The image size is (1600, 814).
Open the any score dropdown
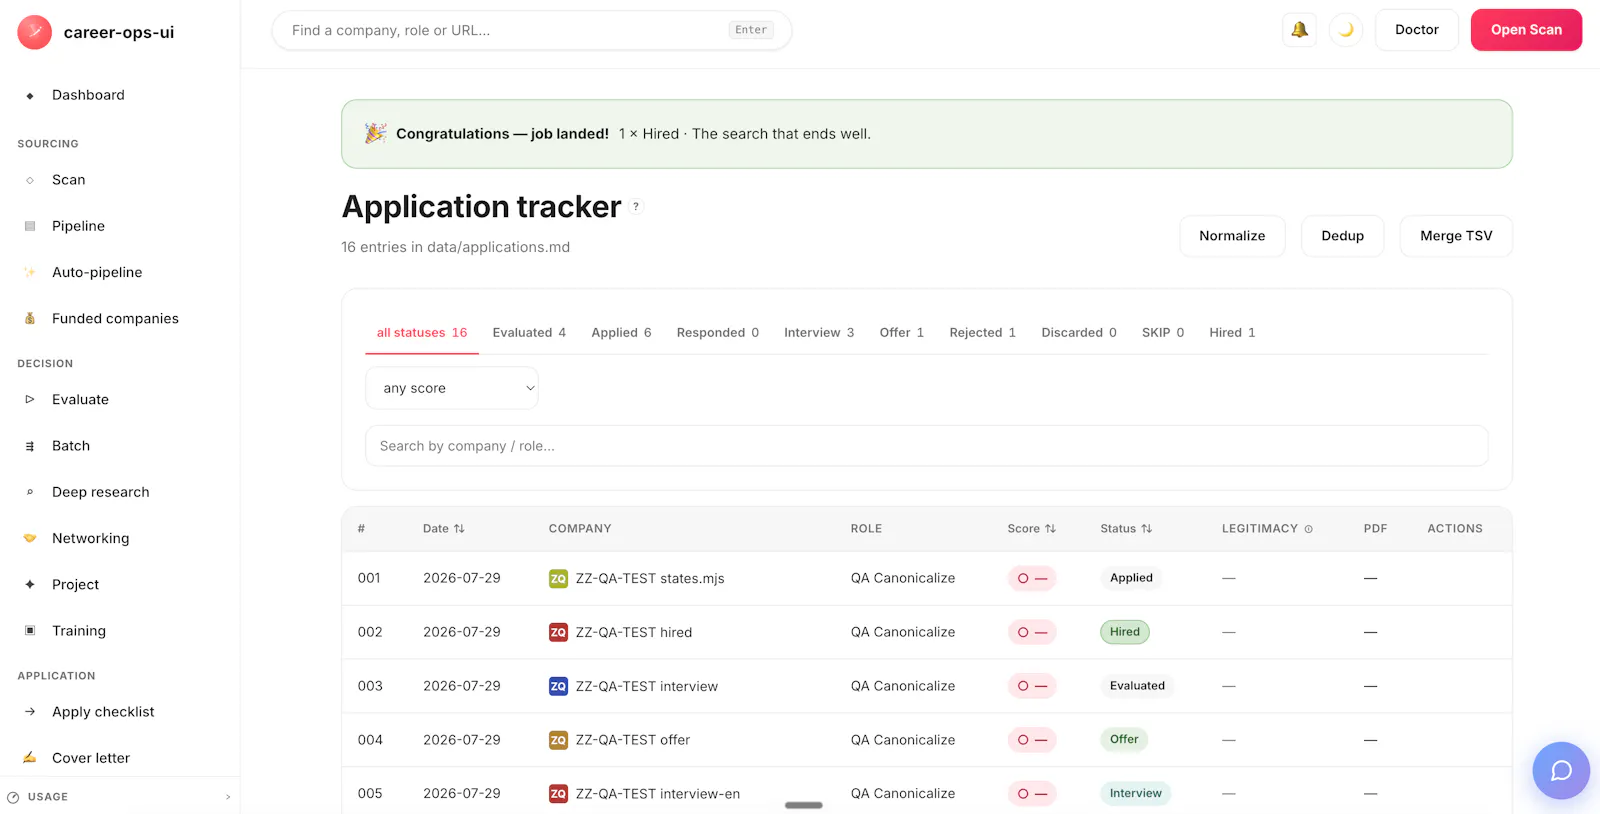pos(452,388)
